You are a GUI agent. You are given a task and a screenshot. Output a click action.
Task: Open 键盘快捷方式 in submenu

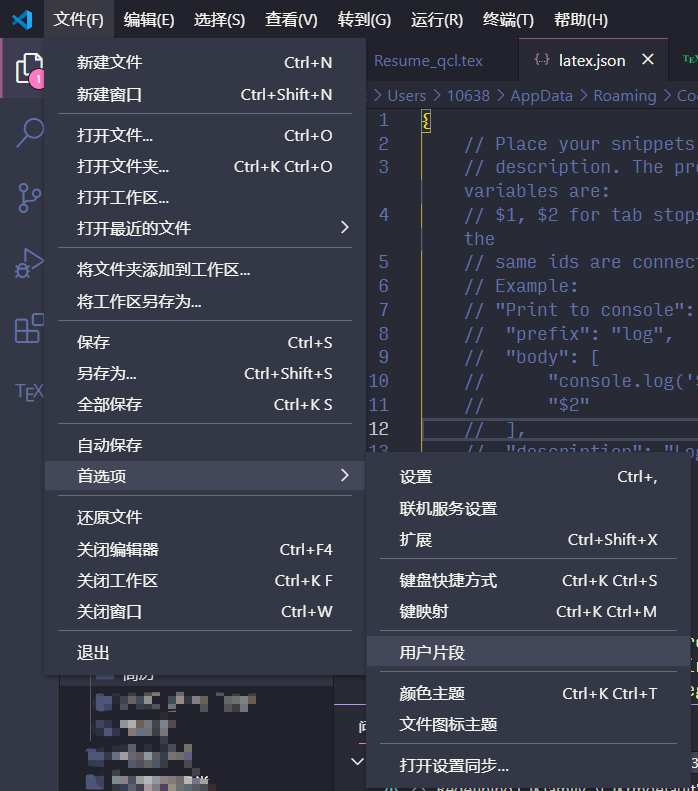[528, 581]
